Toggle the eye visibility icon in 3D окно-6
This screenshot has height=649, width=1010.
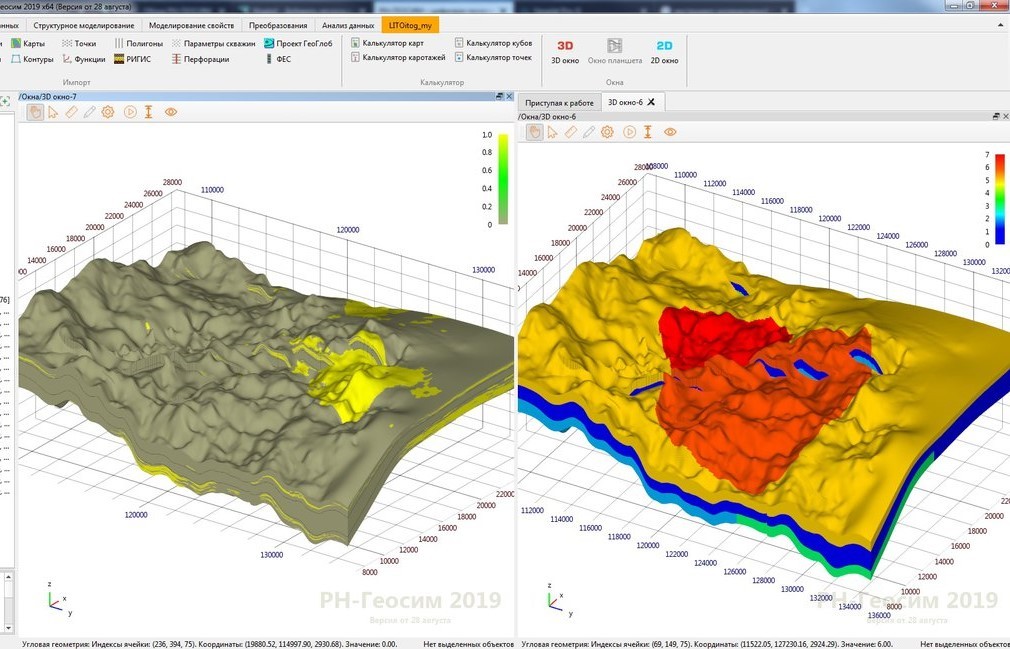click(x=670, y=132)
